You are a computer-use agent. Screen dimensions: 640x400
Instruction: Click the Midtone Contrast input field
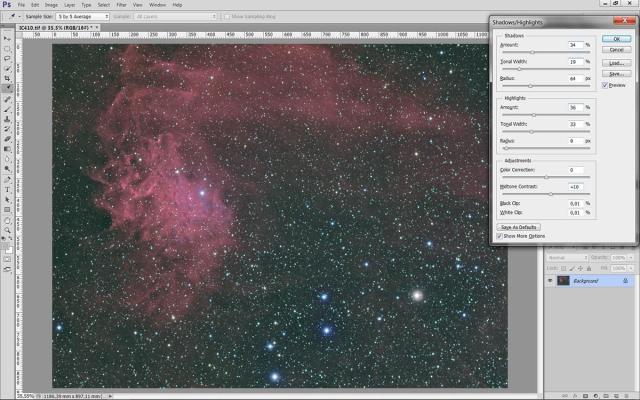tap(577, 187)
